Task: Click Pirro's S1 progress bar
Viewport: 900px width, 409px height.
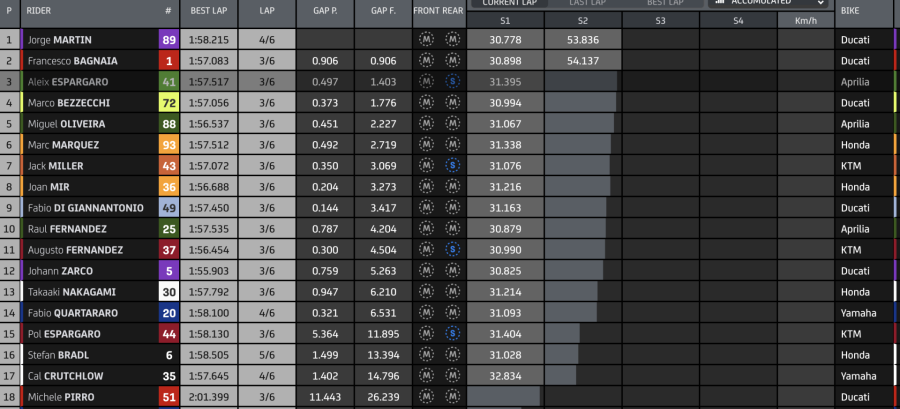Action: [503, 397]
